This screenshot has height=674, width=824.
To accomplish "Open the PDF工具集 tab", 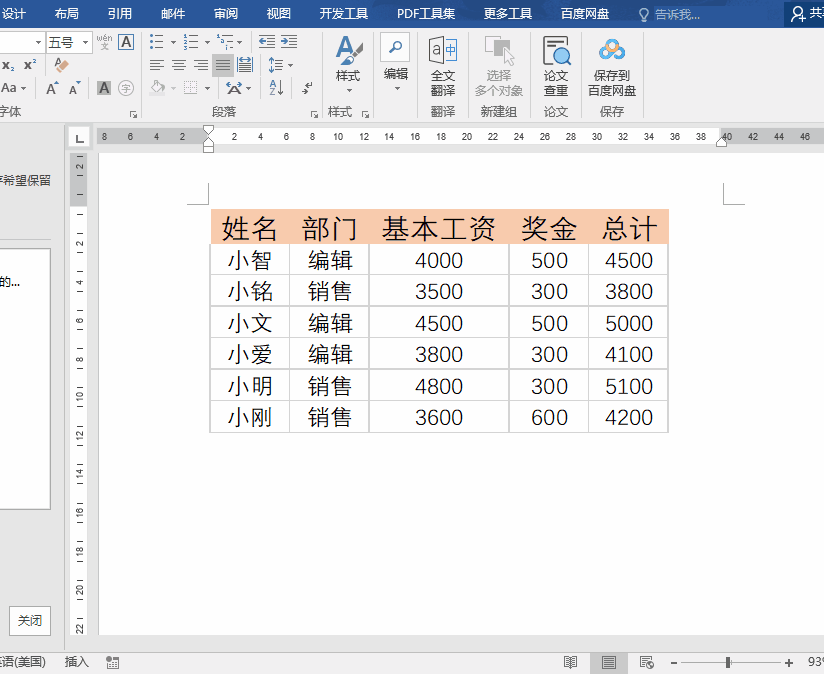I will pos(426,13).
